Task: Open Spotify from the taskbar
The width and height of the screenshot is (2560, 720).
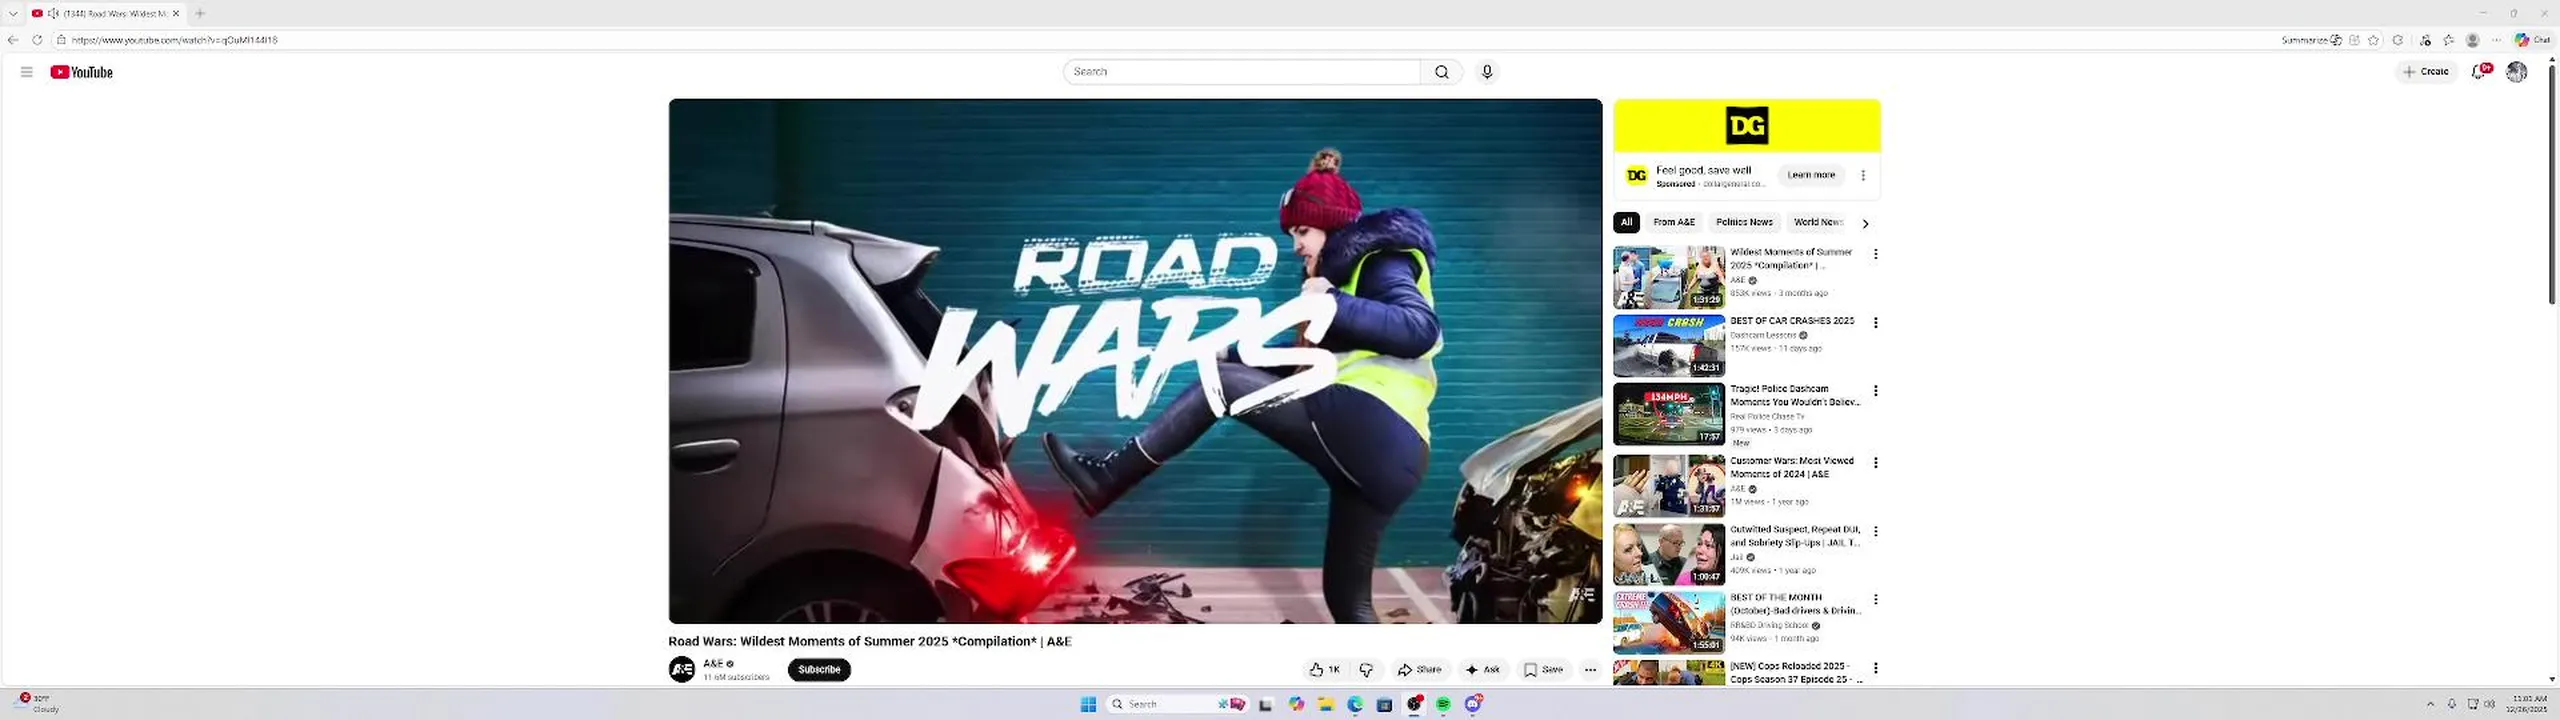Action: tap(1443, 704)
